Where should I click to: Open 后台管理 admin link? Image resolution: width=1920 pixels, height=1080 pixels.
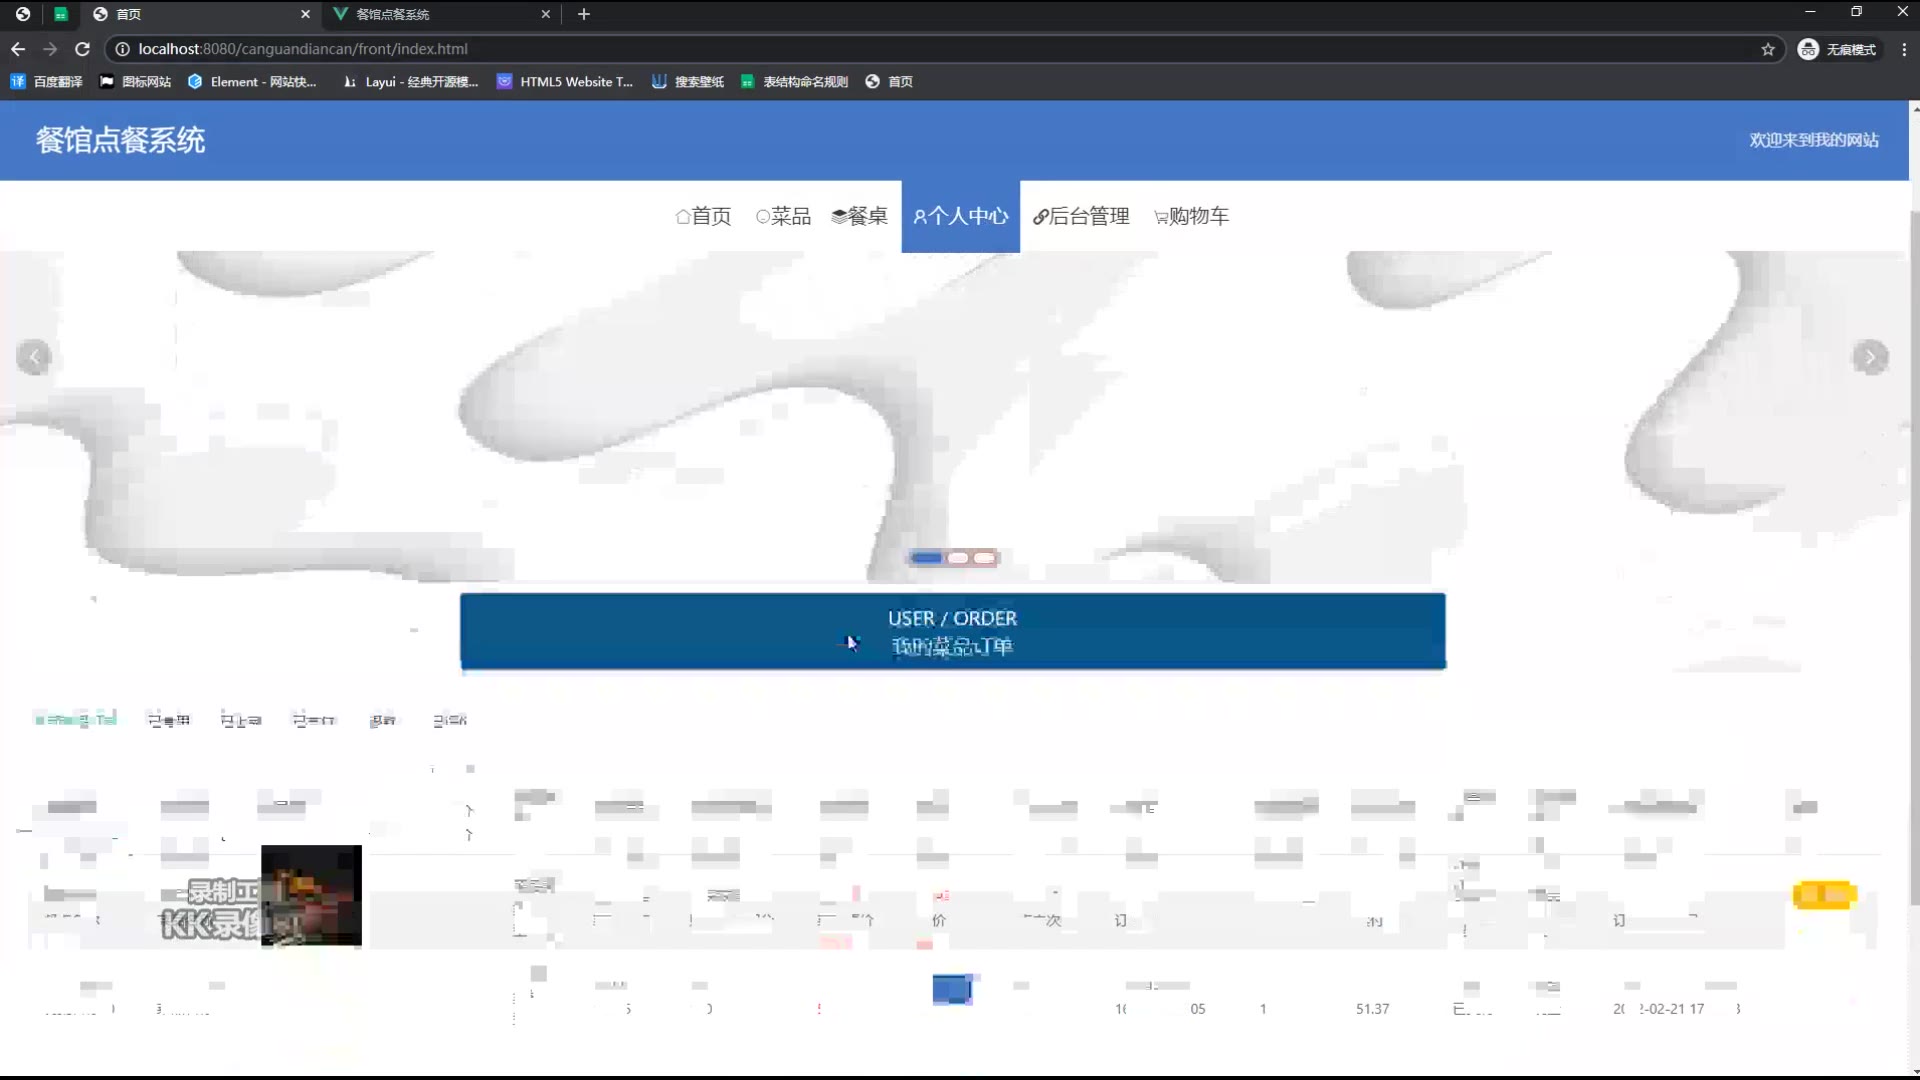1081,216
